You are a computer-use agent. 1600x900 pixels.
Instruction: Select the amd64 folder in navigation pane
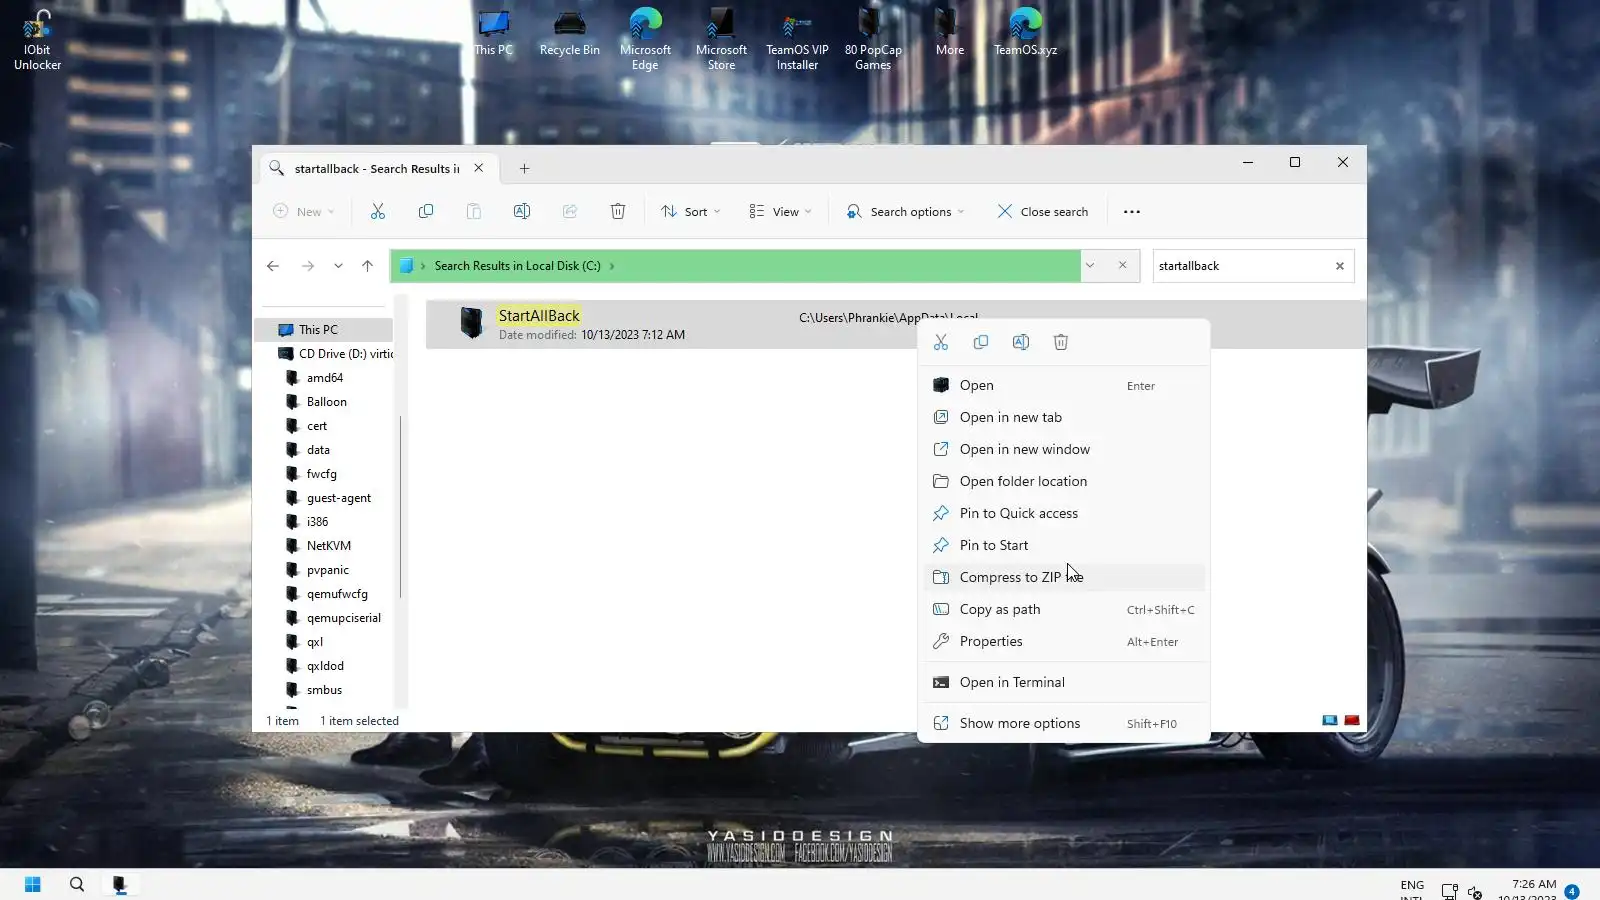click(324, 378)
